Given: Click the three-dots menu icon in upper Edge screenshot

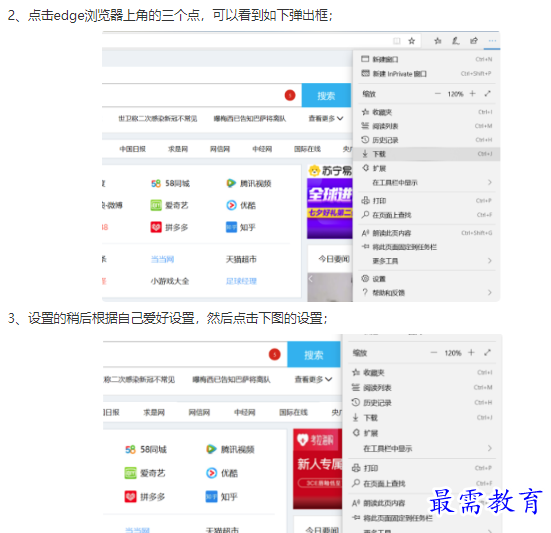Looking at the screenshot, I should [x=492, y=41].
